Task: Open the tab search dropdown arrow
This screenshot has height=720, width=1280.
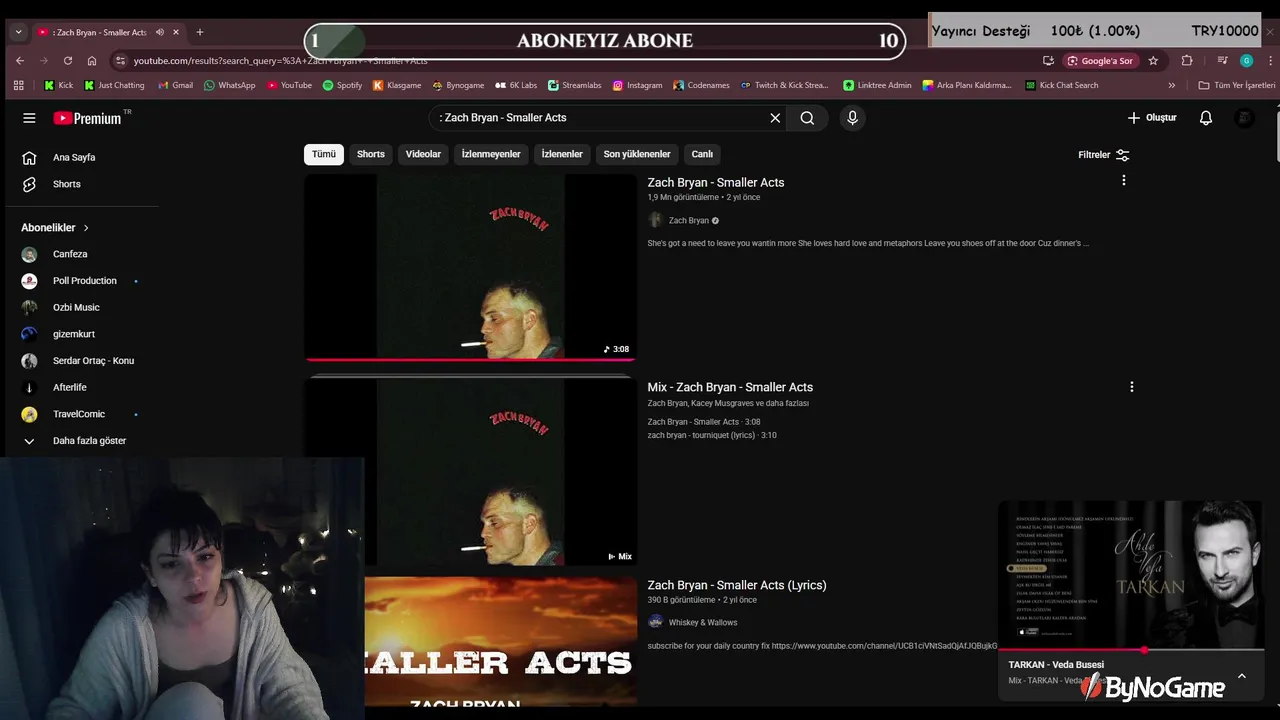Action: click(18, 32)
